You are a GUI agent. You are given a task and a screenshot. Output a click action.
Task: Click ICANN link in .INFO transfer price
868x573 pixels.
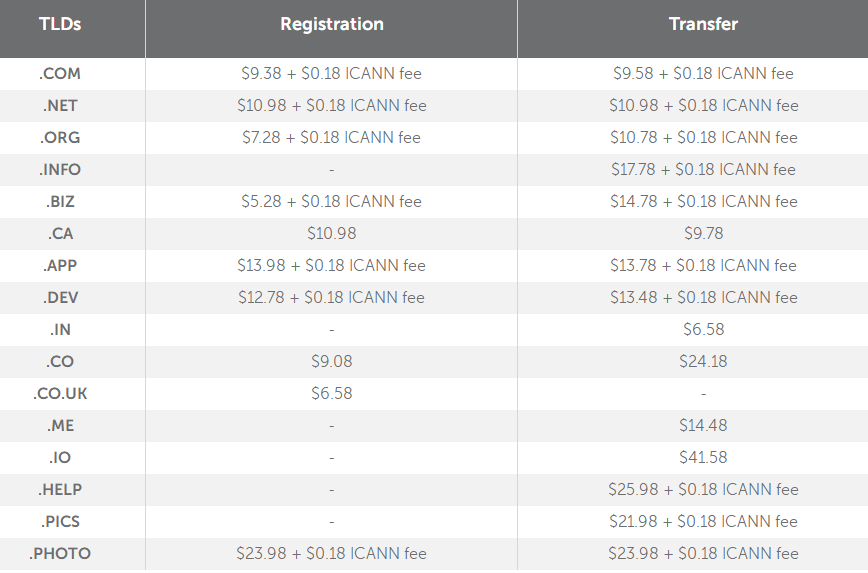pos(744,169)
